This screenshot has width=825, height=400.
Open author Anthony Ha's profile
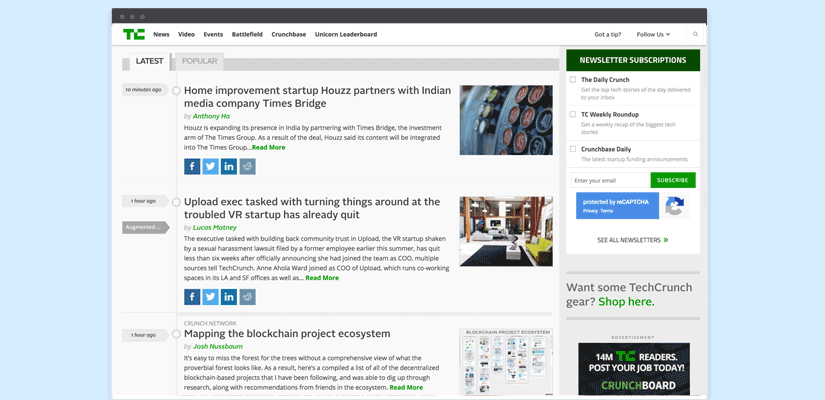(211, 116)
